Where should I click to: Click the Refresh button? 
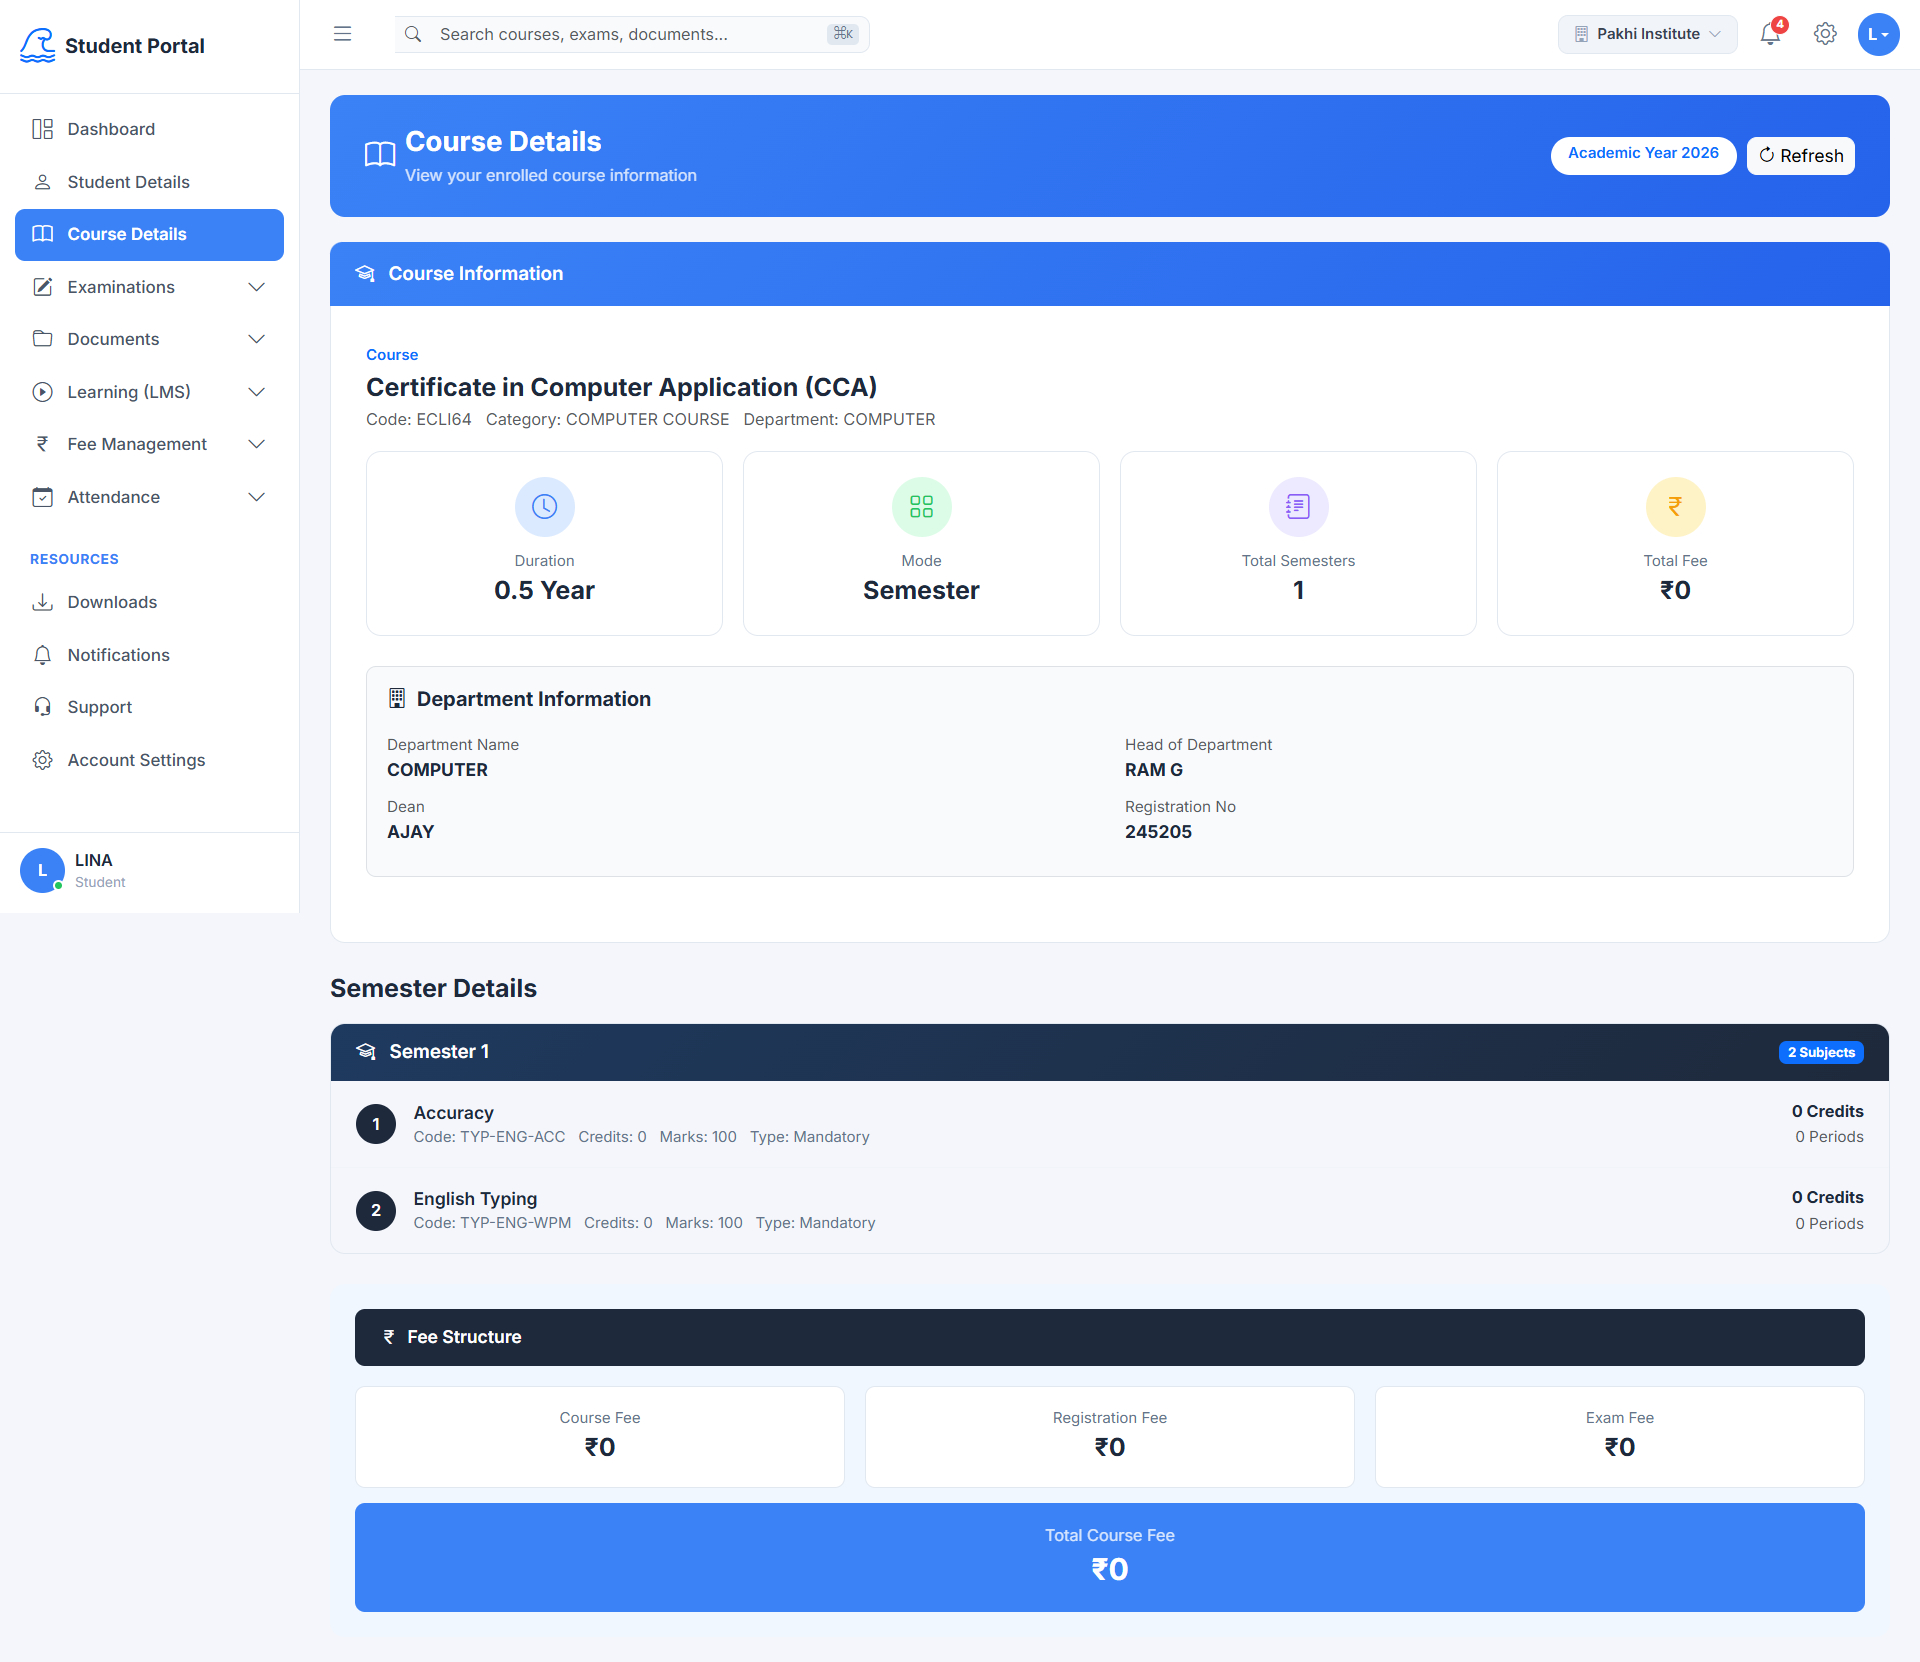[x=1800, y=155]
